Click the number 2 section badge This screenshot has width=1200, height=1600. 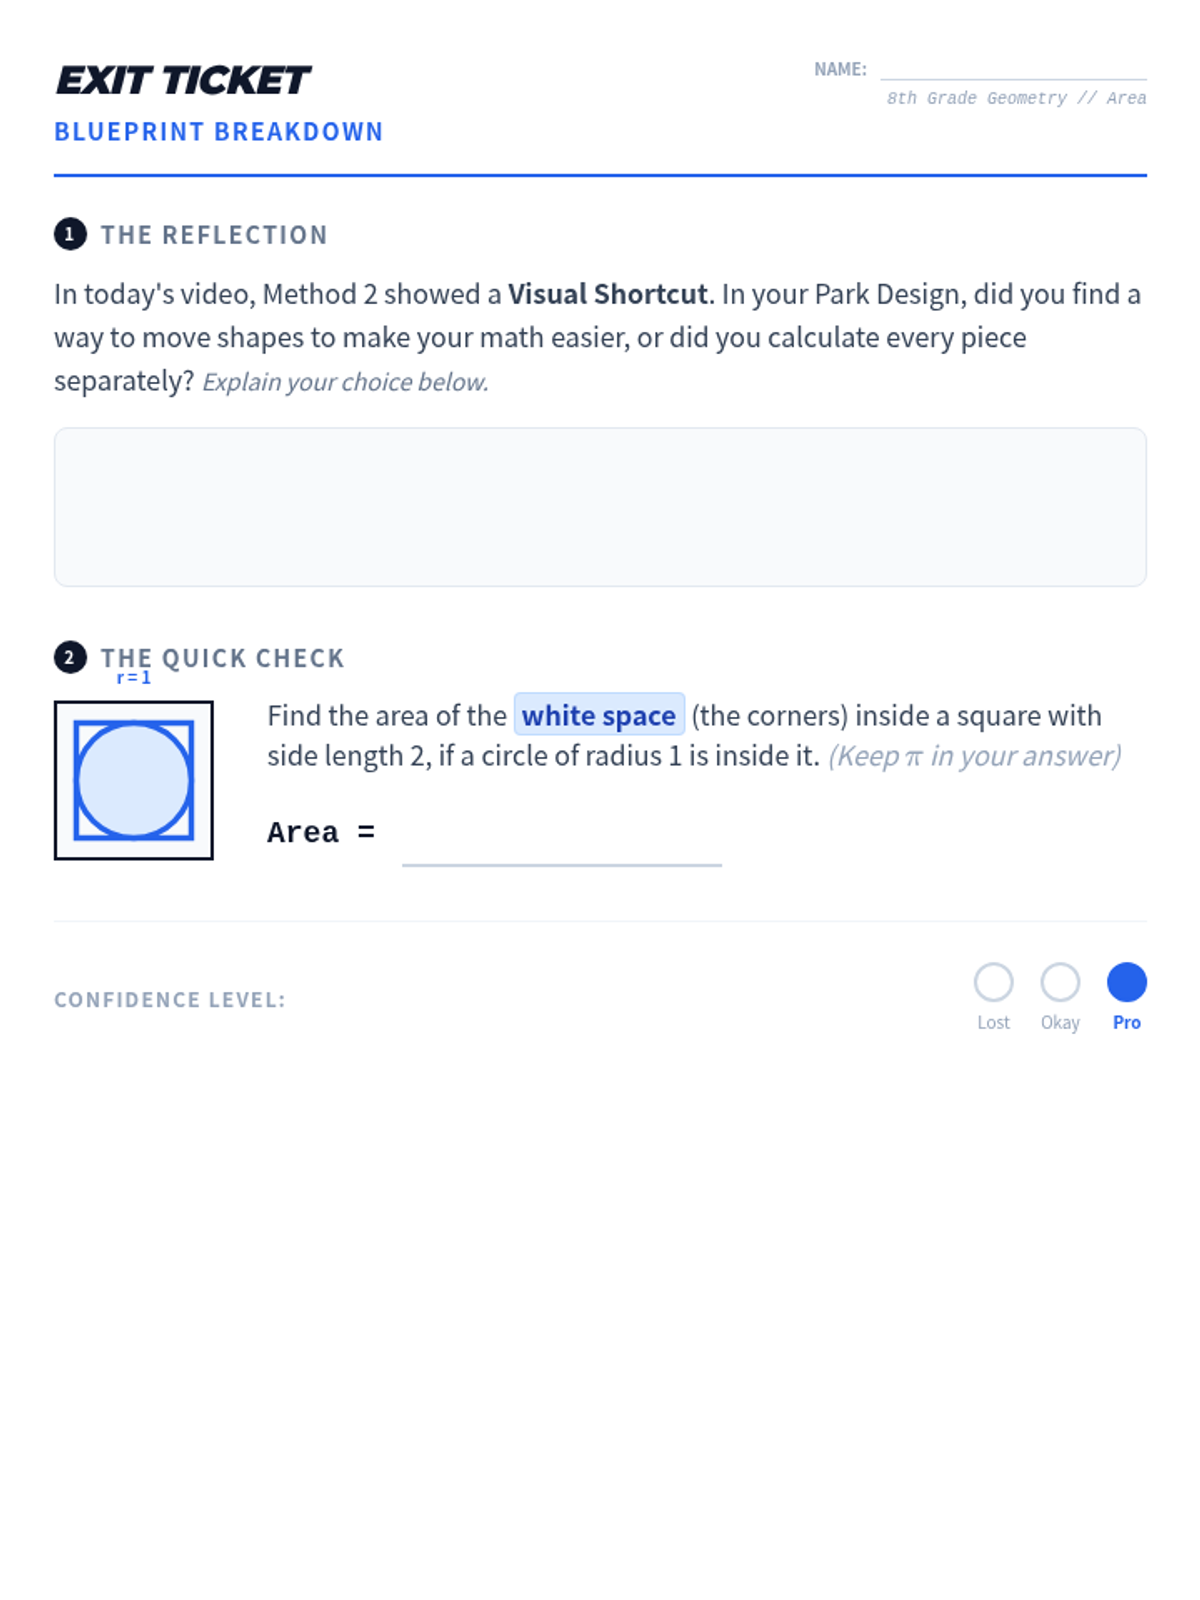click(69, 657)
